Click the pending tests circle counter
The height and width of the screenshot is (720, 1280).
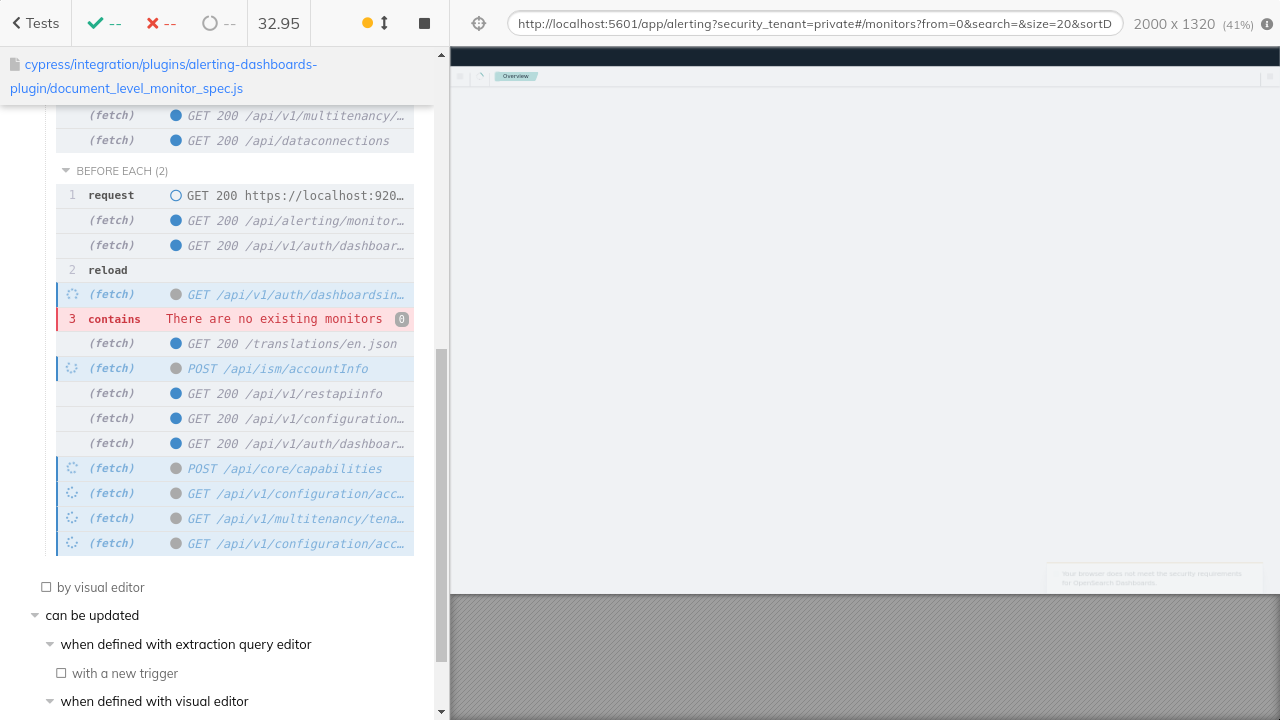tap(219, 23)
